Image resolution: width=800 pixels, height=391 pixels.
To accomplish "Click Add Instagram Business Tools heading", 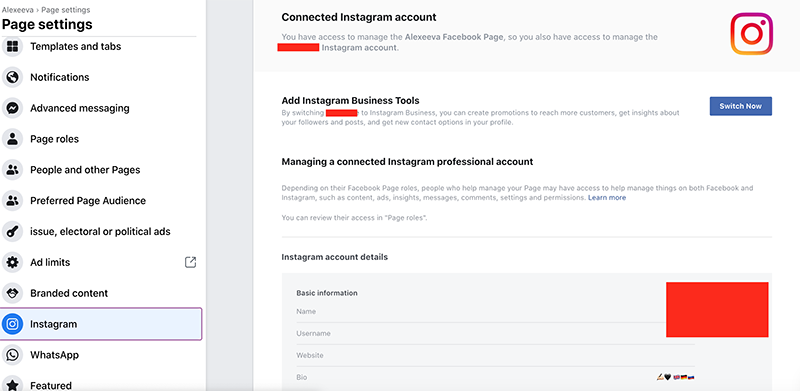I will pyautogui.click(x=350, y=101).
